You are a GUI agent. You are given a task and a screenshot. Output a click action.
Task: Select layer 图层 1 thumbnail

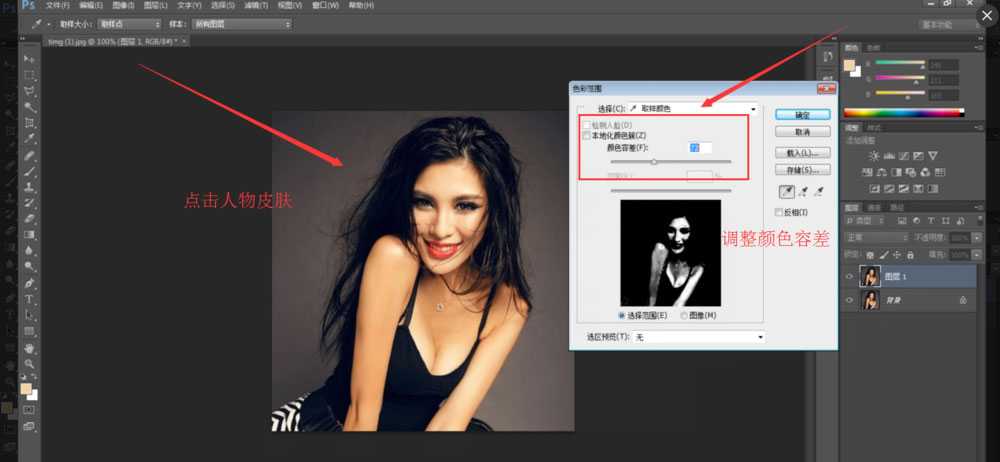[869, 276]
